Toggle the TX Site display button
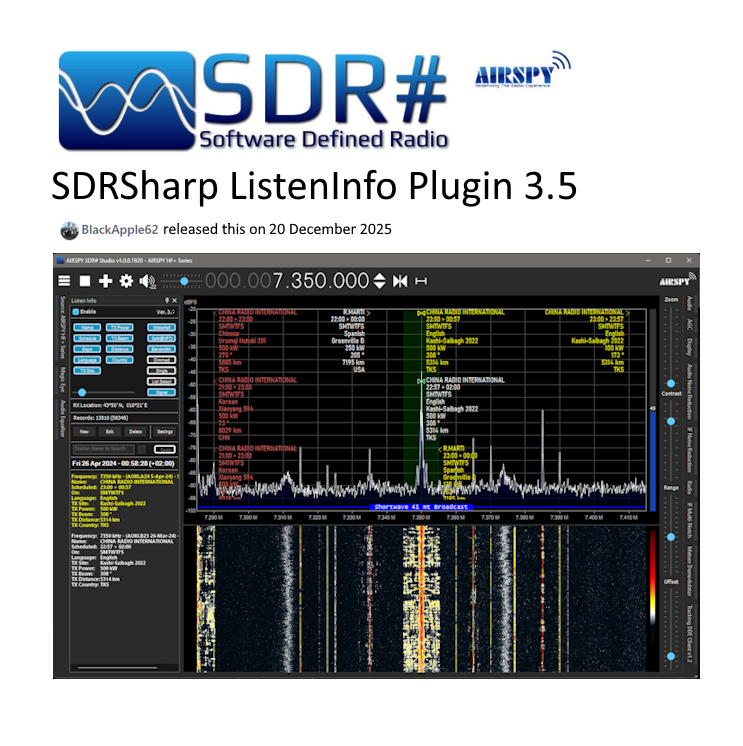The width and height of the screenshot is (743, 746). 87,371
